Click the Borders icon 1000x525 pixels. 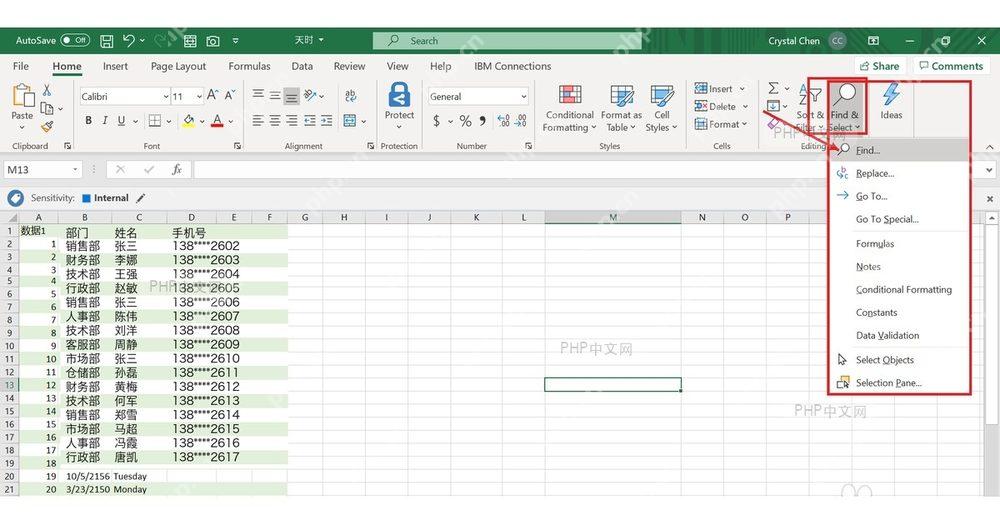coord(155,121)
